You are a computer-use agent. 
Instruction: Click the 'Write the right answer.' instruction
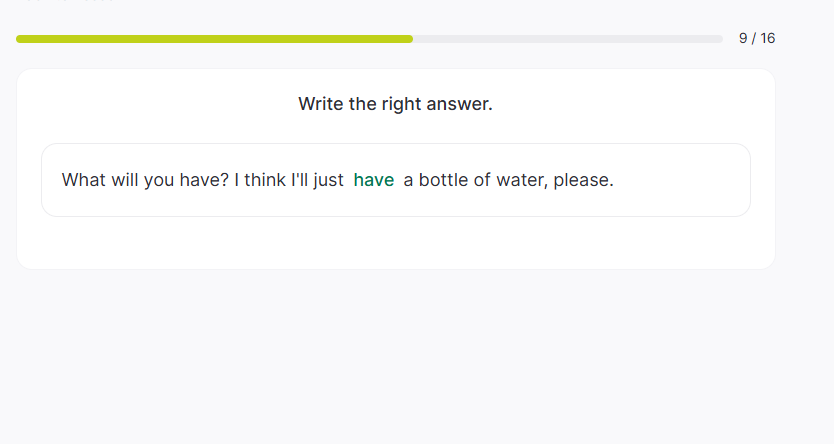(395, 104)
